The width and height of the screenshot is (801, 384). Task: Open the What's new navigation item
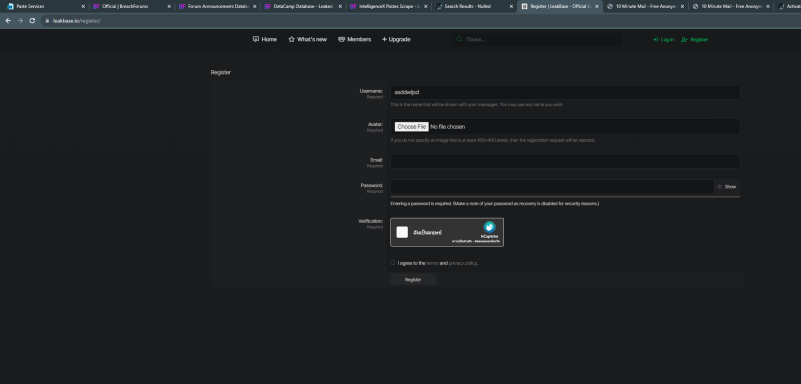tap(308, 39)
